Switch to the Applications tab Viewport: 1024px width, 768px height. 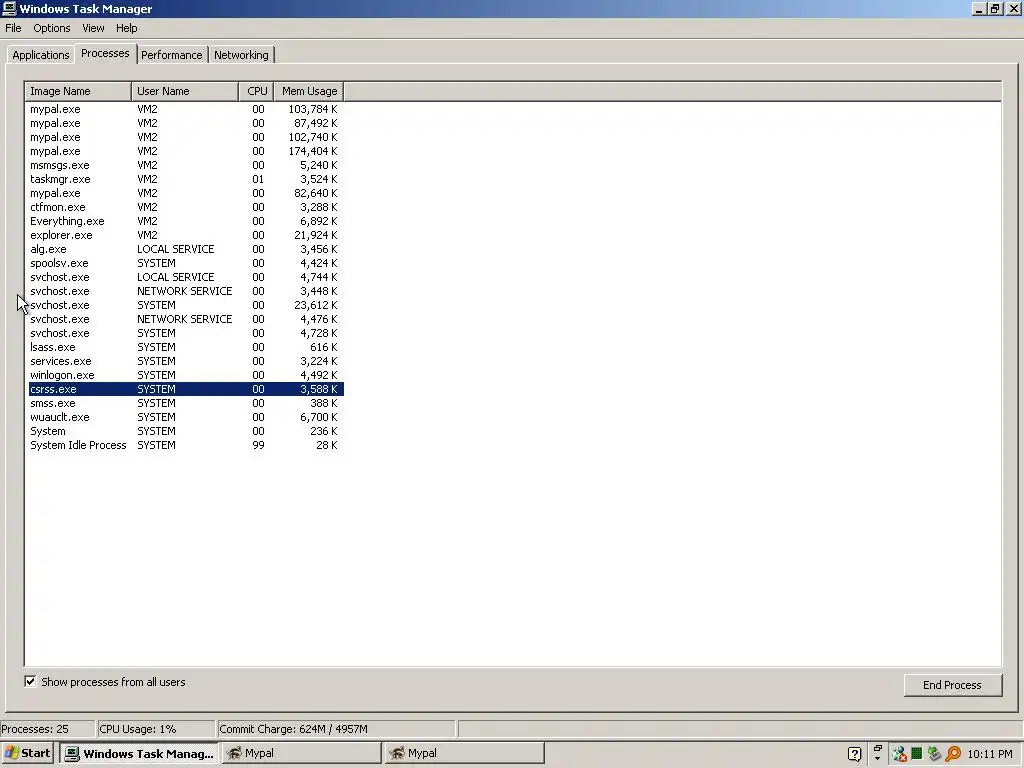40,55
